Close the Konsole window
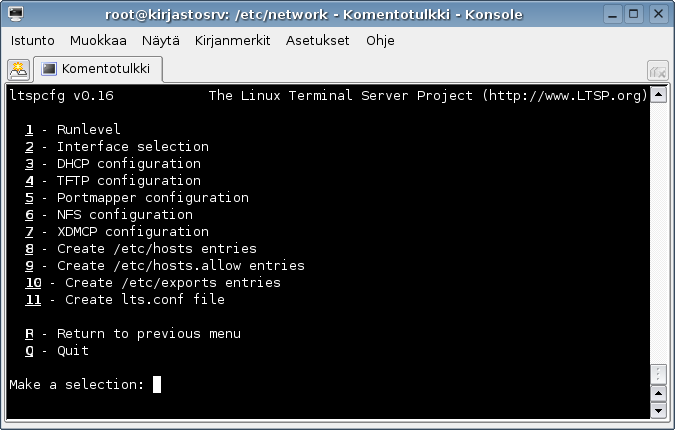 point(659,14)
